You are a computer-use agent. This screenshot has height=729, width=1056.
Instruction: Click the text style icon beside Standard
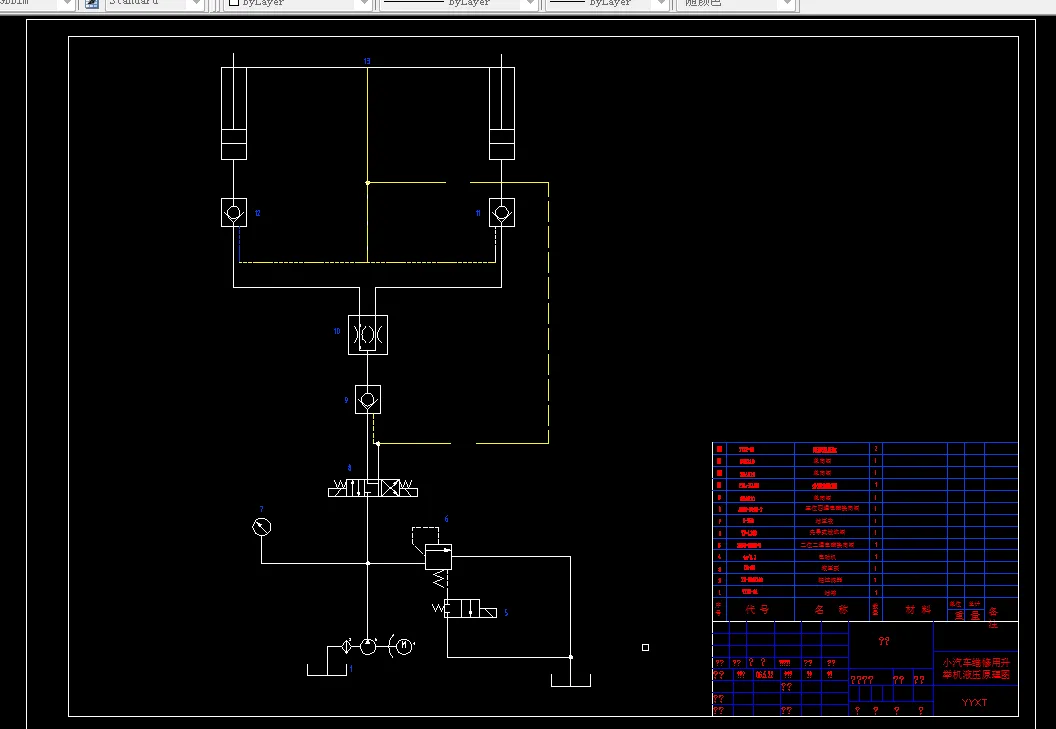pyautogui.click(x=92, y=3)
